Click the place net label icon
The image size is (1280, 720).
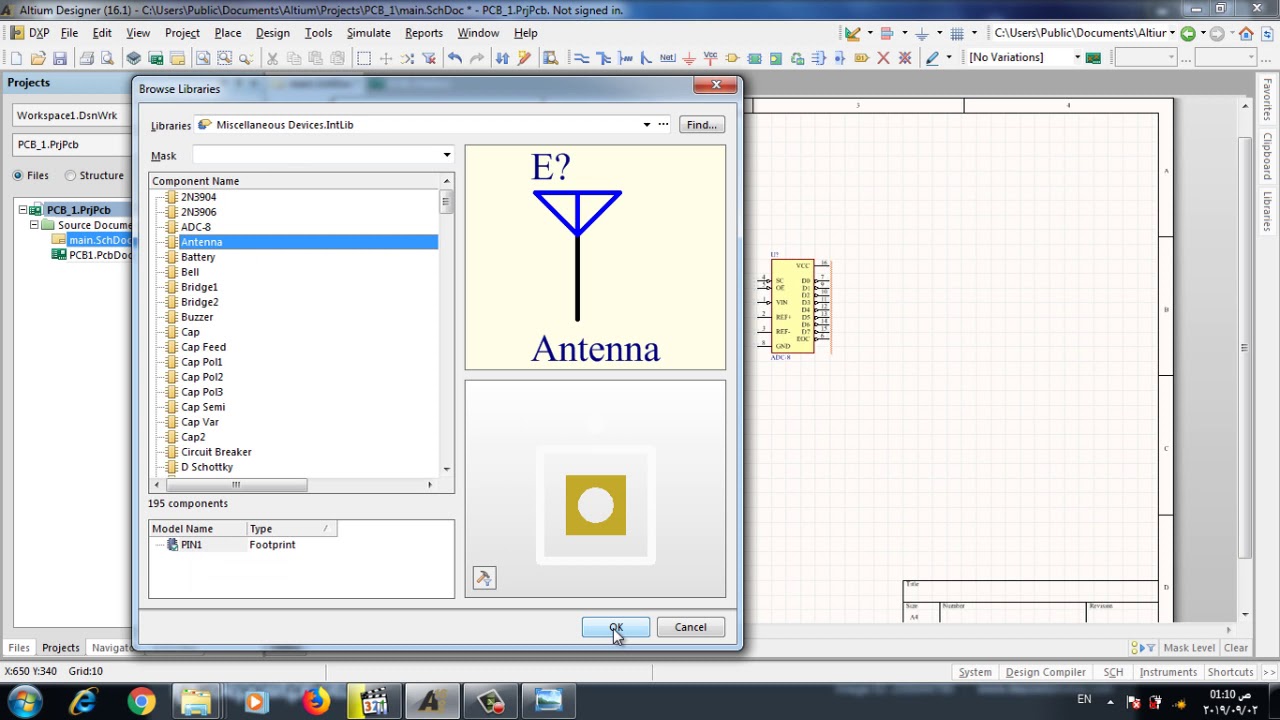pos(667,57)
